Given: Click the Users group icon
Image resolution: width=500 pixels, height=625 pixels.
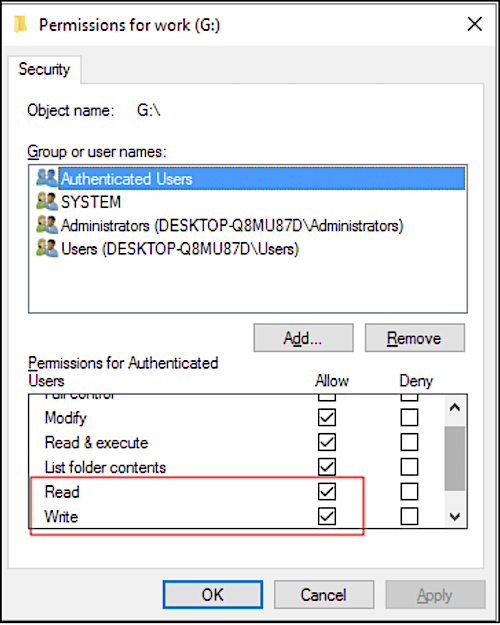Looking at the screenshot, I should pos(47,248).
